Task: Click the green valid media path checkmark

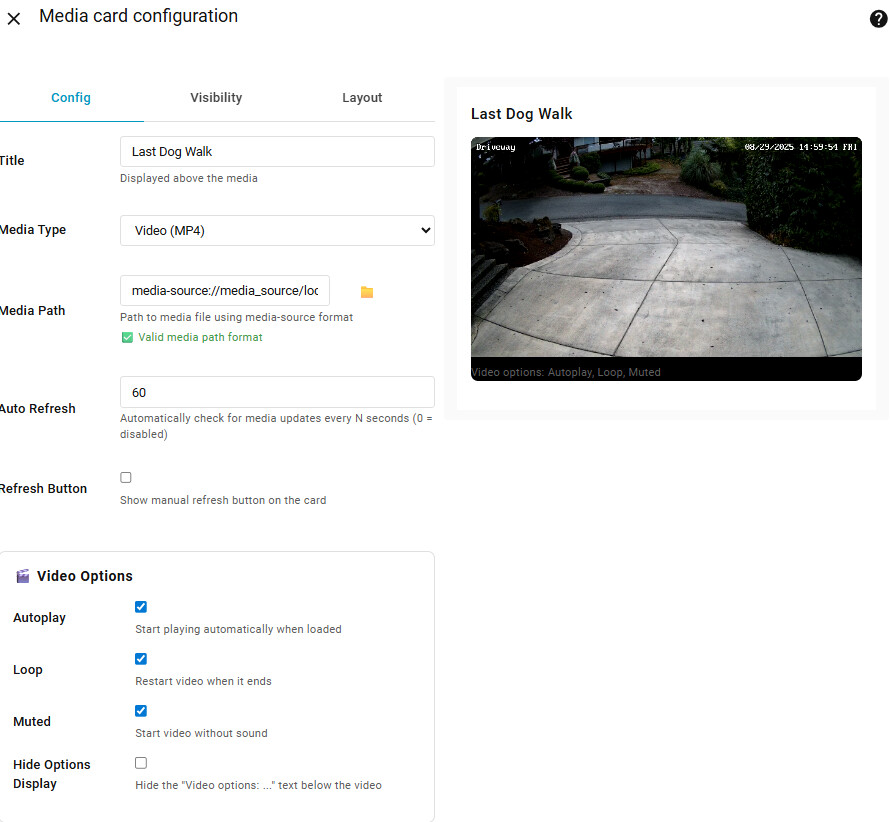Action: tap(126, 338)
